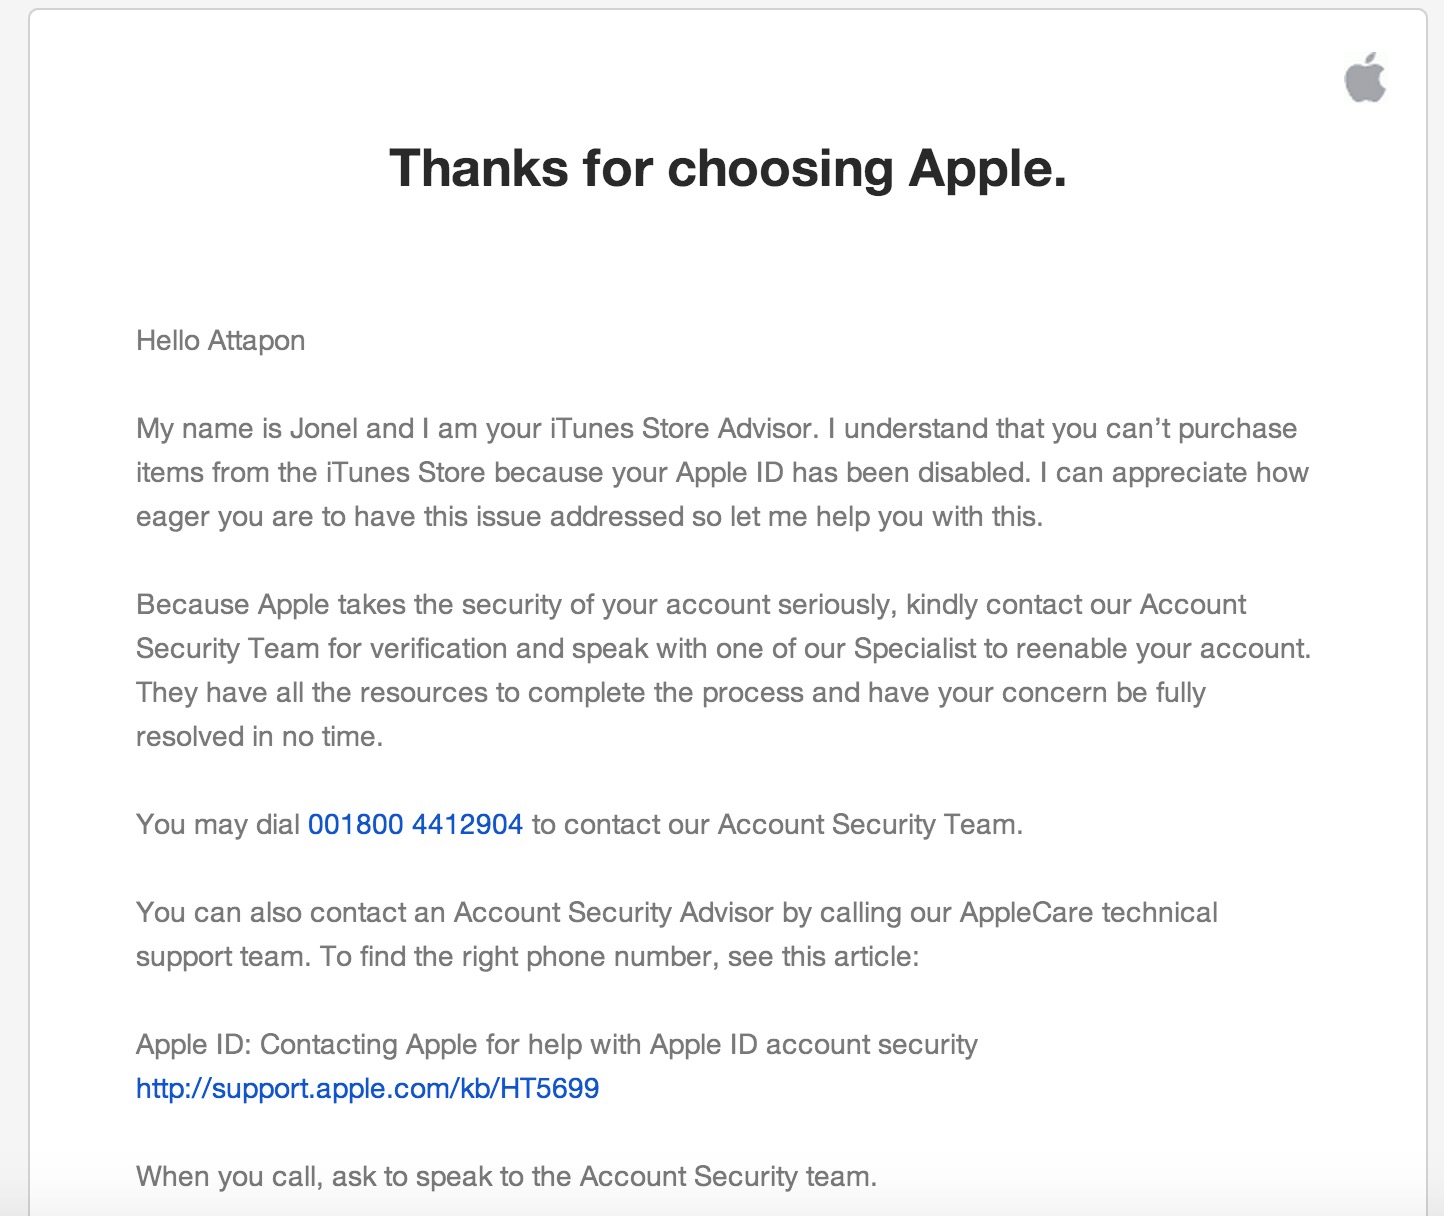Image resolution: width=1444 pixels, height=1216 pixels.
Task: Click the Apple logo icon
Action: coord(1365,78)
